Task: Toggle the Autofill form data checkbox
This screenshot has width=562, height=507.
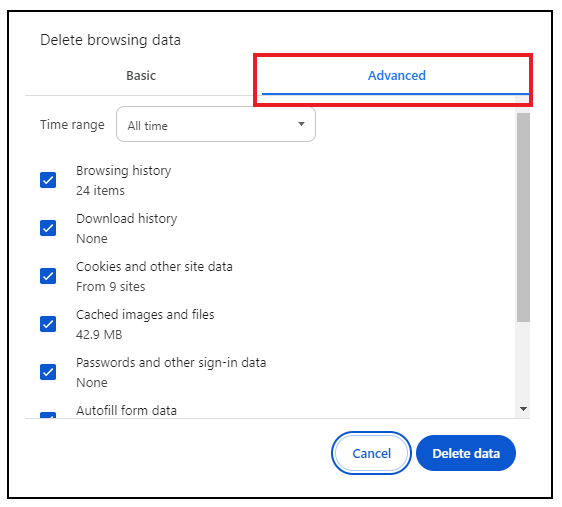Action: point(48,415)
